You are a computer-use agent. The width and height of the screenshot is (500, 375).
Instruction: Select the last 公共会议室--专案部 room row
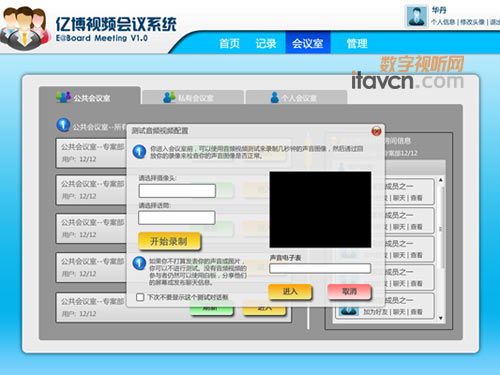pyautogui.click(x=173, y=307)
